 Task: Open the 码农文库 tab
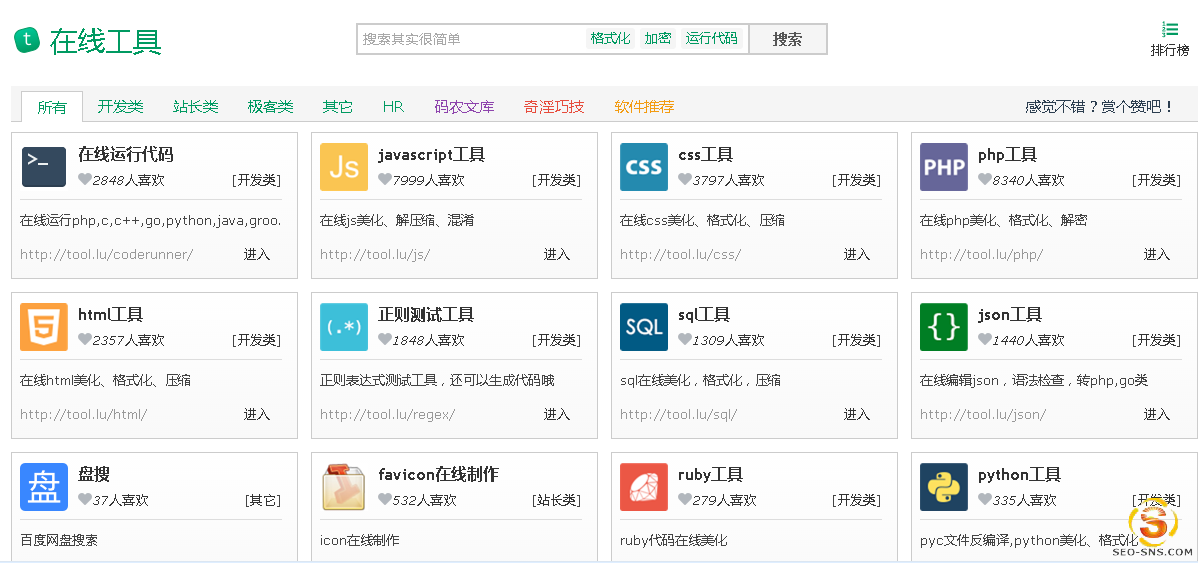464,107
